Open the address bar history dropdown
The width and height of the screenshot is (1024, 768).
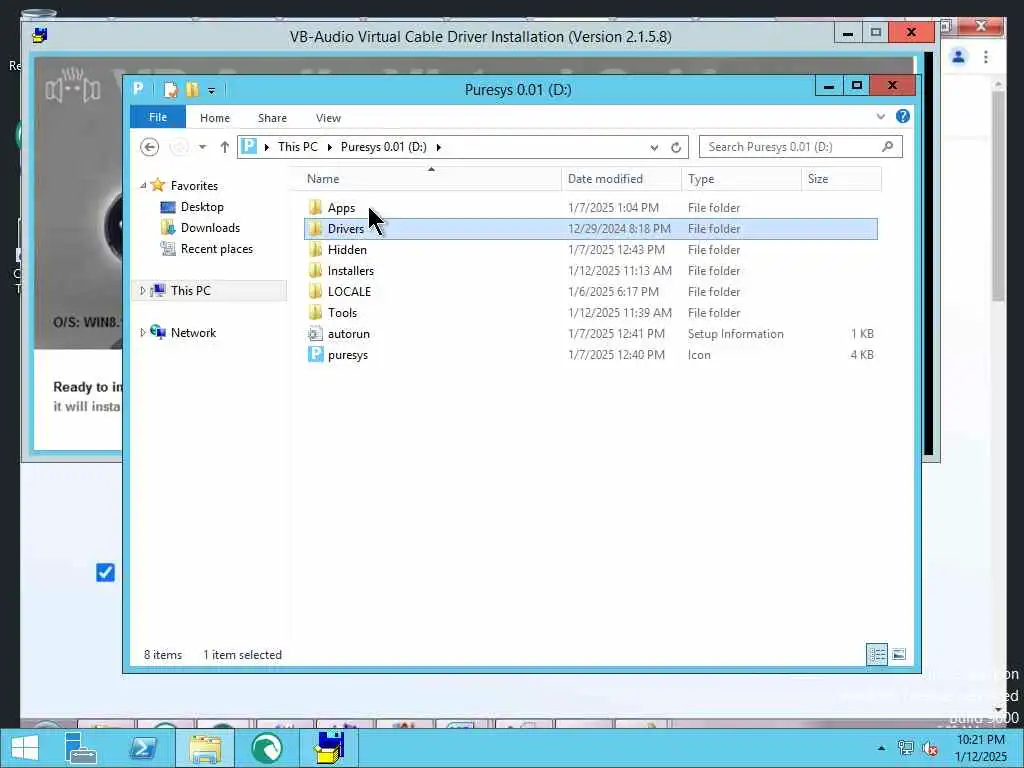click(654, 148)
